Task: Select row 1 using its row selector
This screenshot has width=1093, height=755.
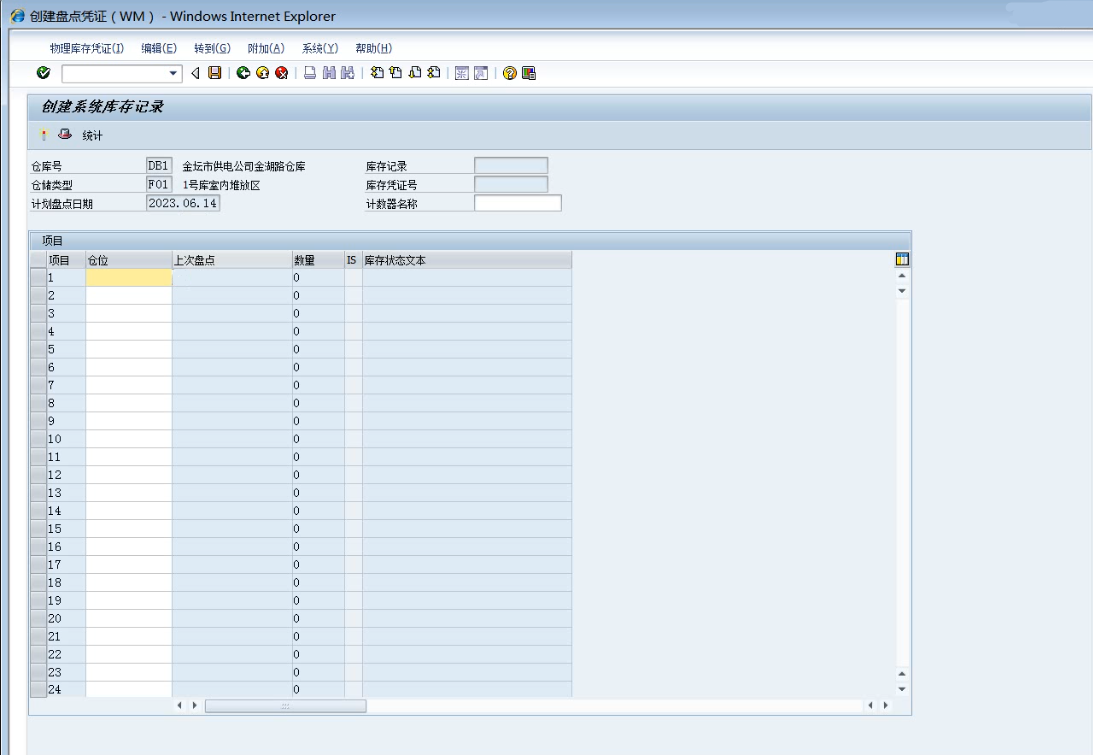Action: click(x=38, y=278)
